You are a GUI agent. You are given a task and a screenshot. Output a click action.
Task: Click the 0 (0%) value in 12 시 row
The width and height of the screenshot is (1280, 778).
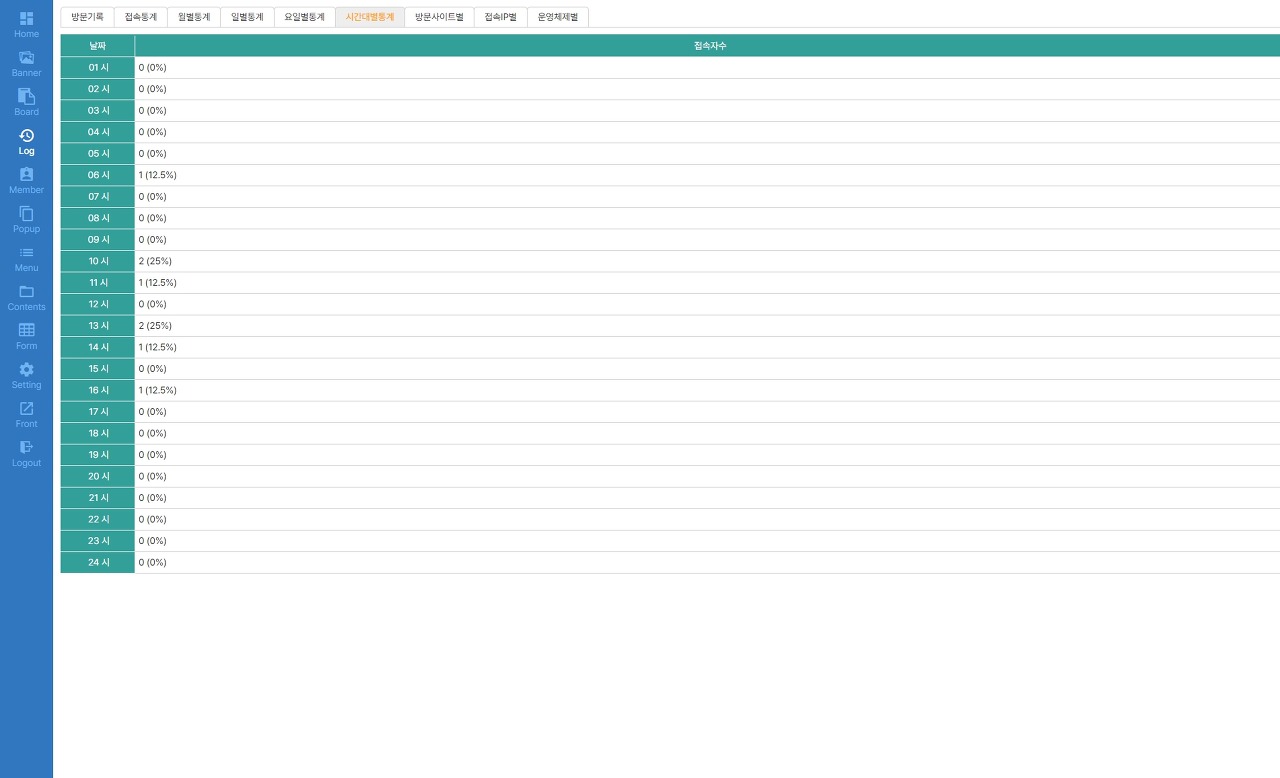coord(152,304)
